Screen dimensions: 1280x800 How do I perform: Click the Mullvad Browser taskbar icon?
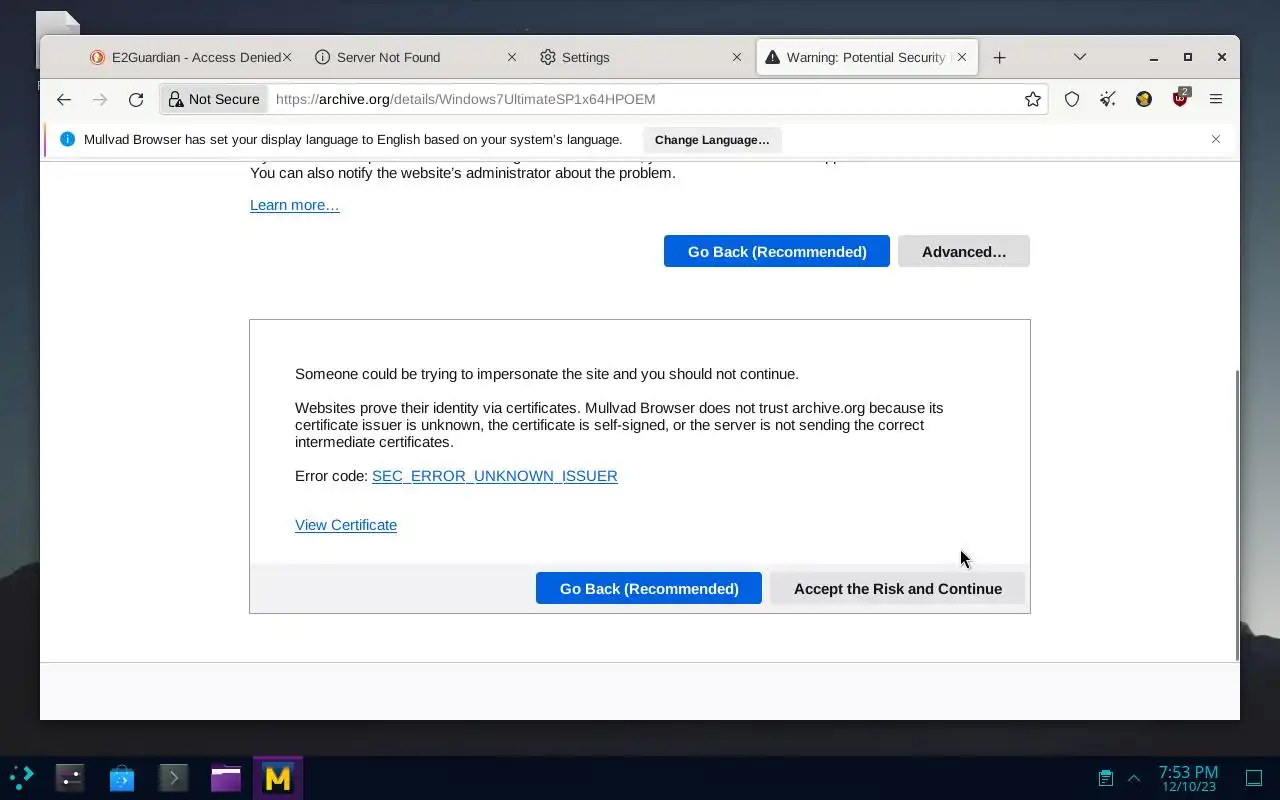click(x=278, y=777)
